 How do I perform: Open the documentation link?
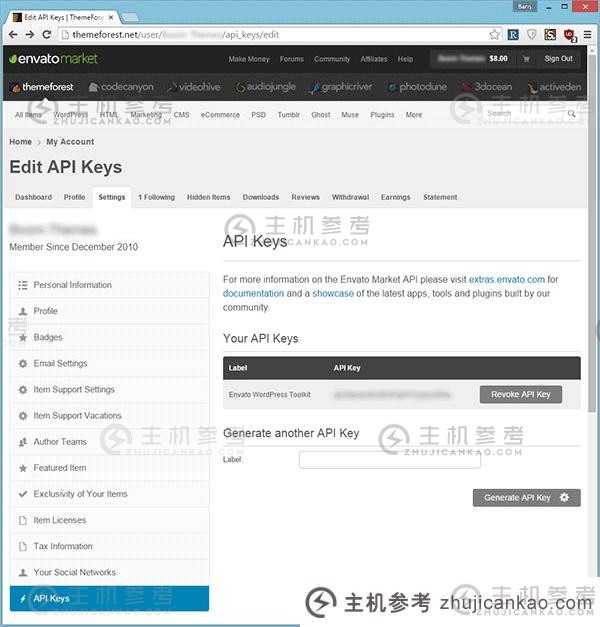pyautogui.click(x=253, y=294)
